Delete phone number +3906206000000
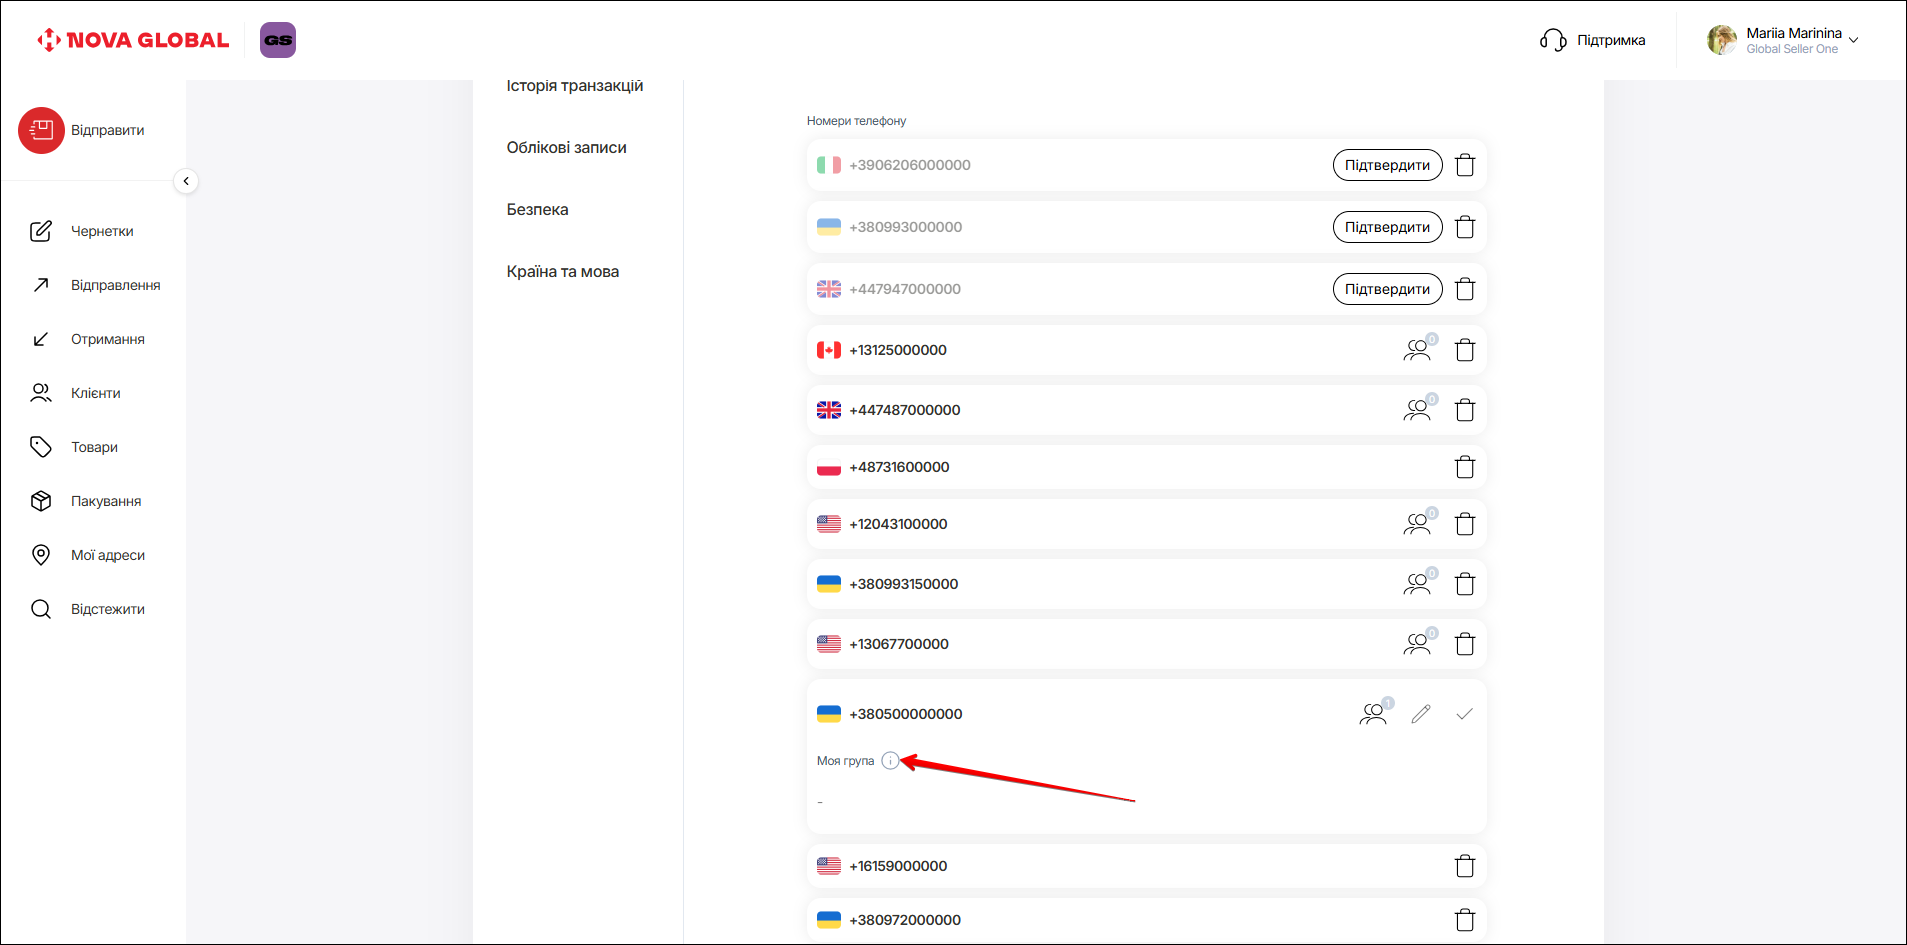1907x945 pixels. coord(1464,165)
